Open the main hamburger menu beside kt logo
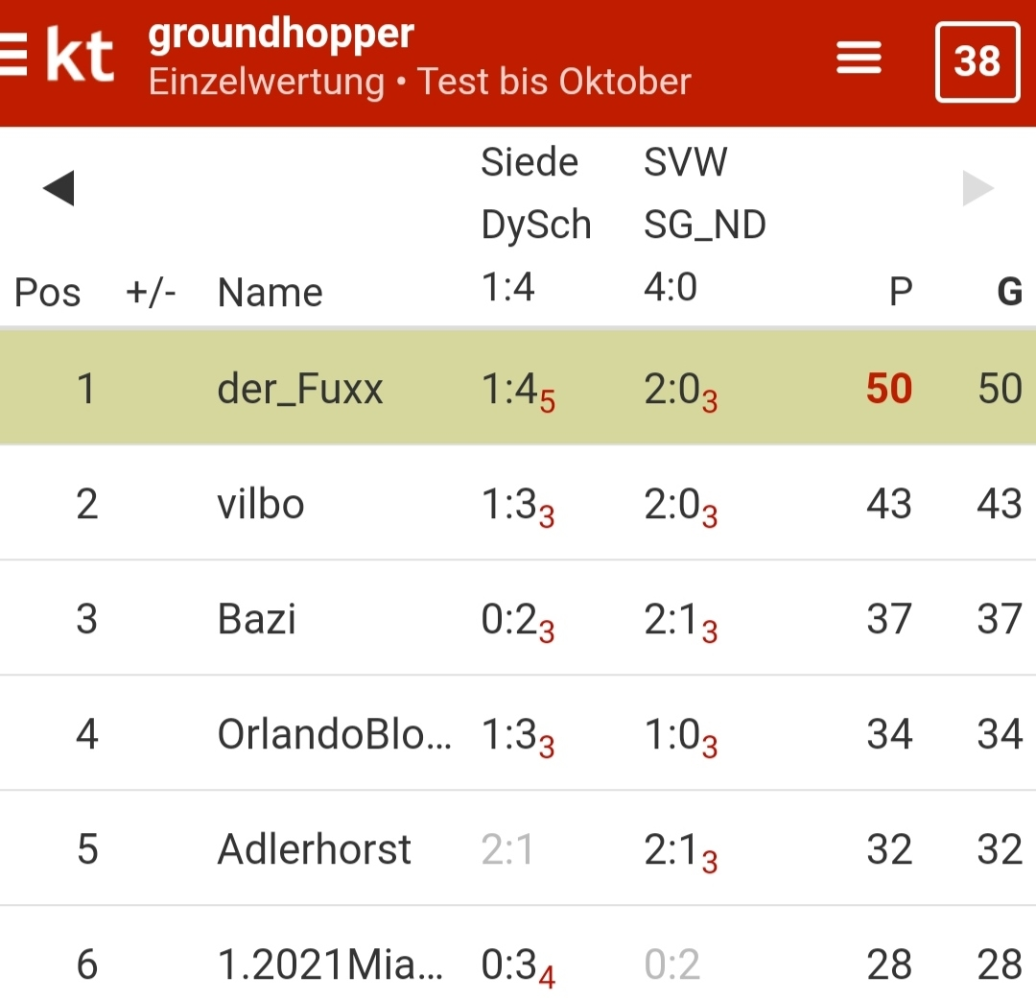 click(13, 56)
